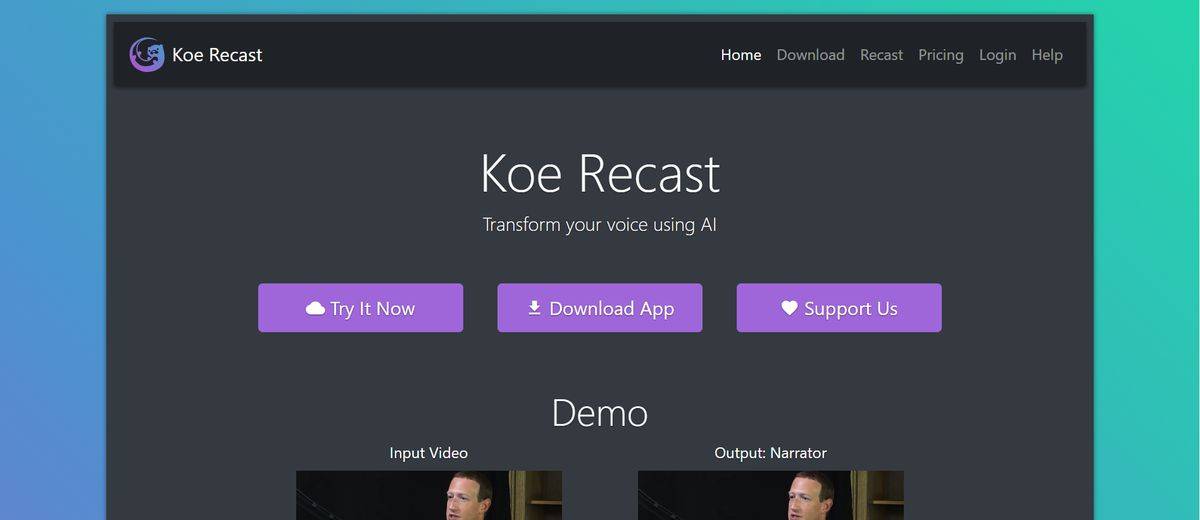This screenshot has height=520, width=1200.
Task: Go to the Home nav item
Action: [x=741, y=55]
